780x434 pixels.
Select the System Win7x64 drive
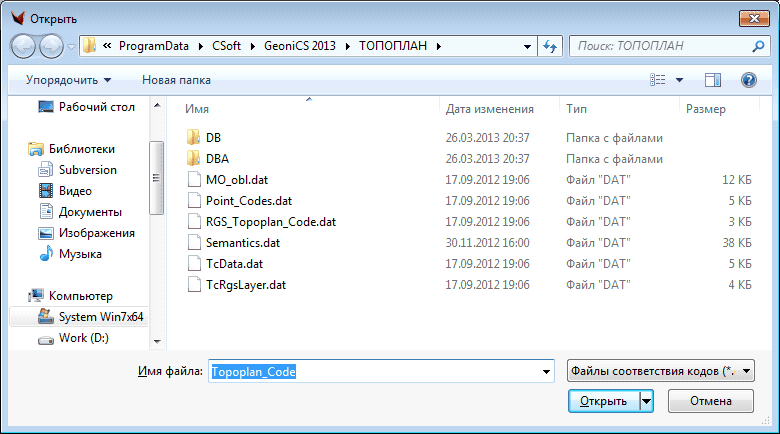(x=101, y=317)
